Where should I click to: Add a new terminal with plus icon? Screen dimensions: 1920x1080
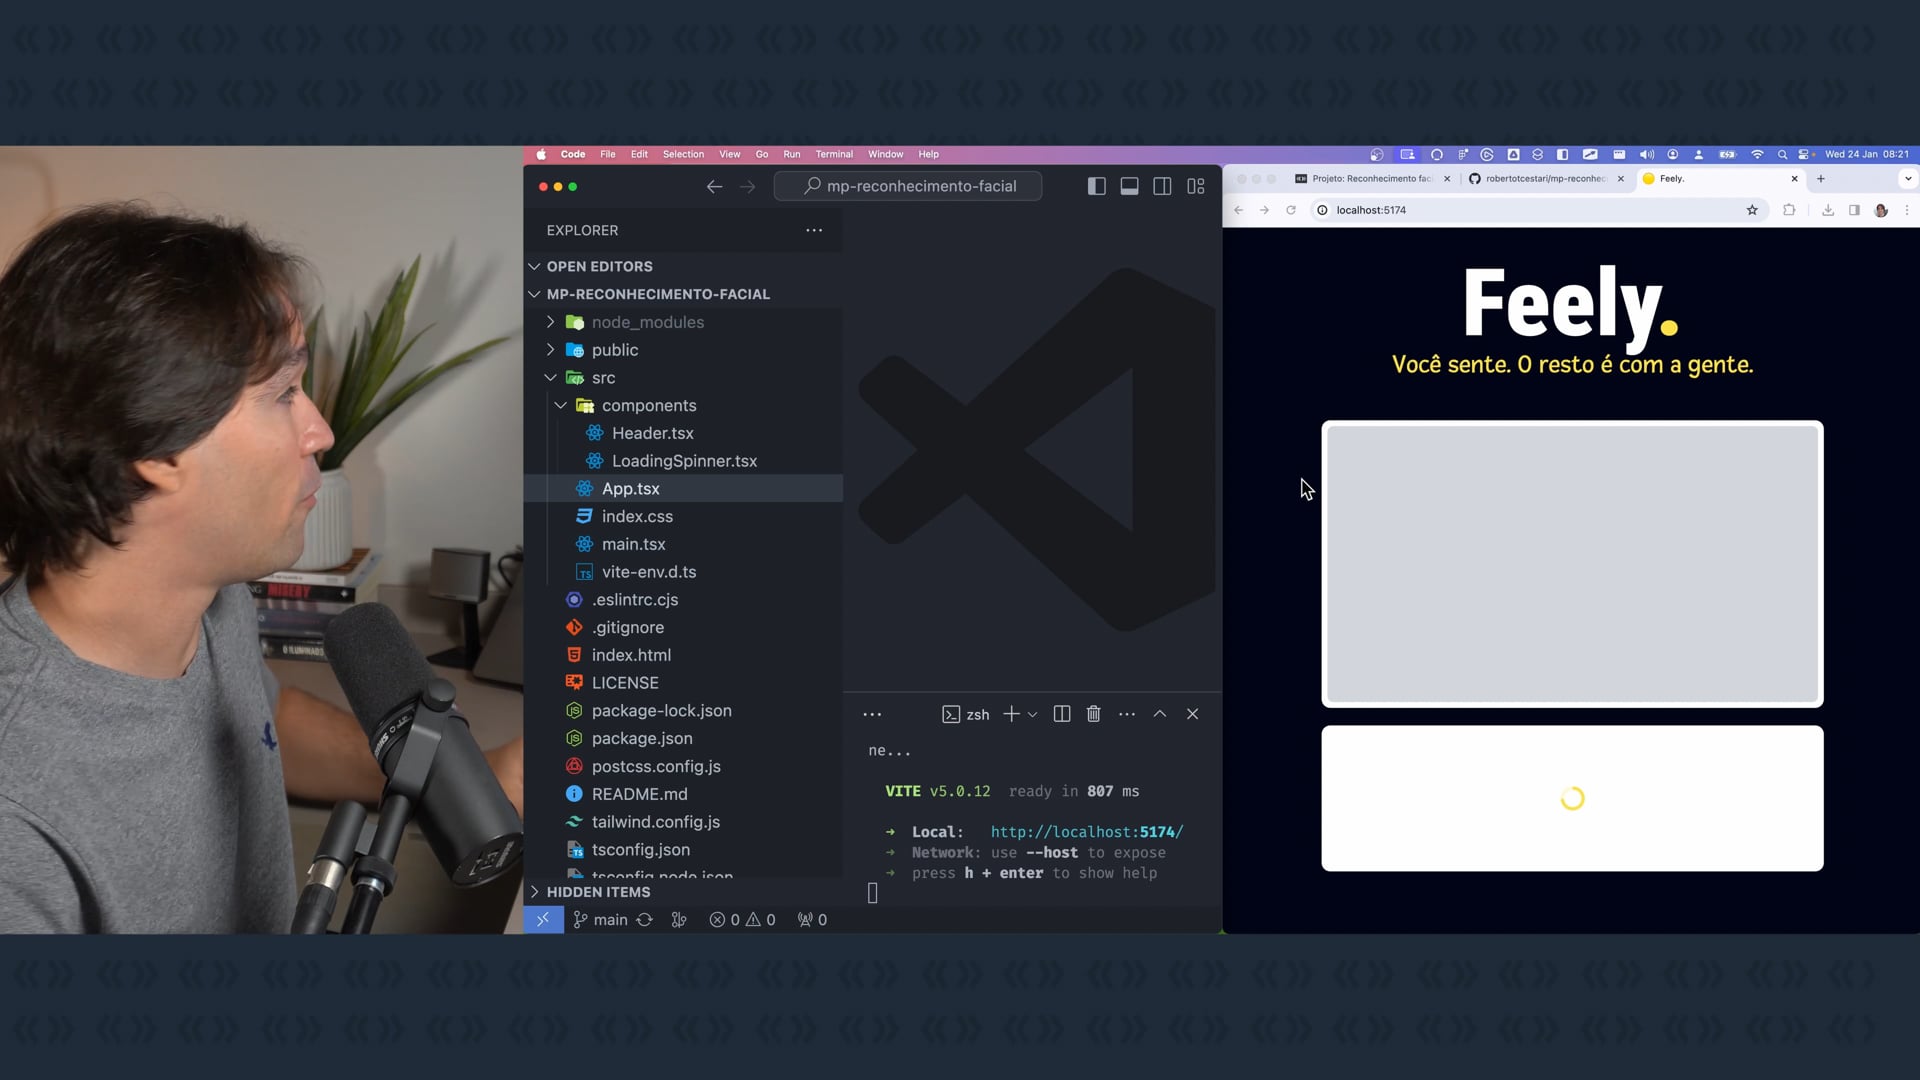[x=1011, y=714]
